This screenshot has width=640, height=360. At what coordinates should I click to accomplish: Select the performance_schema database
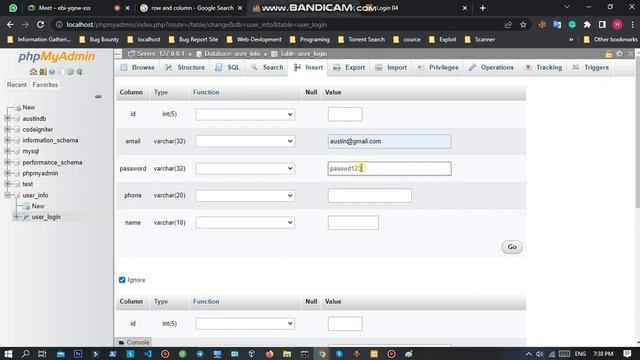coord(52,162)
